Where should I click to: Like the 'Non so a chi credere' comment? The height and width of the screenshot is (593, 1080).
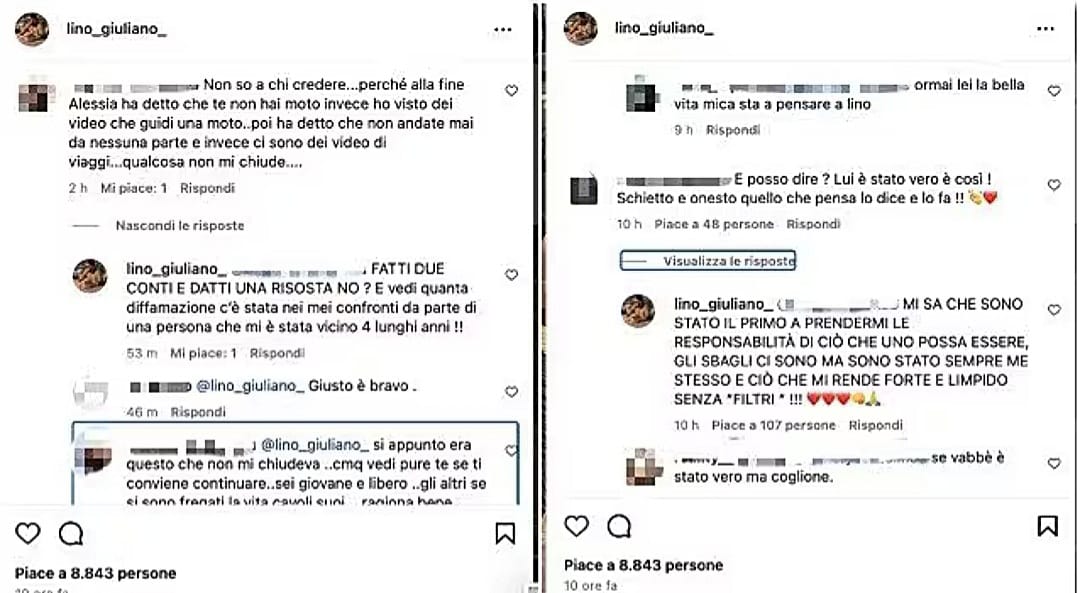pos(511,90)
